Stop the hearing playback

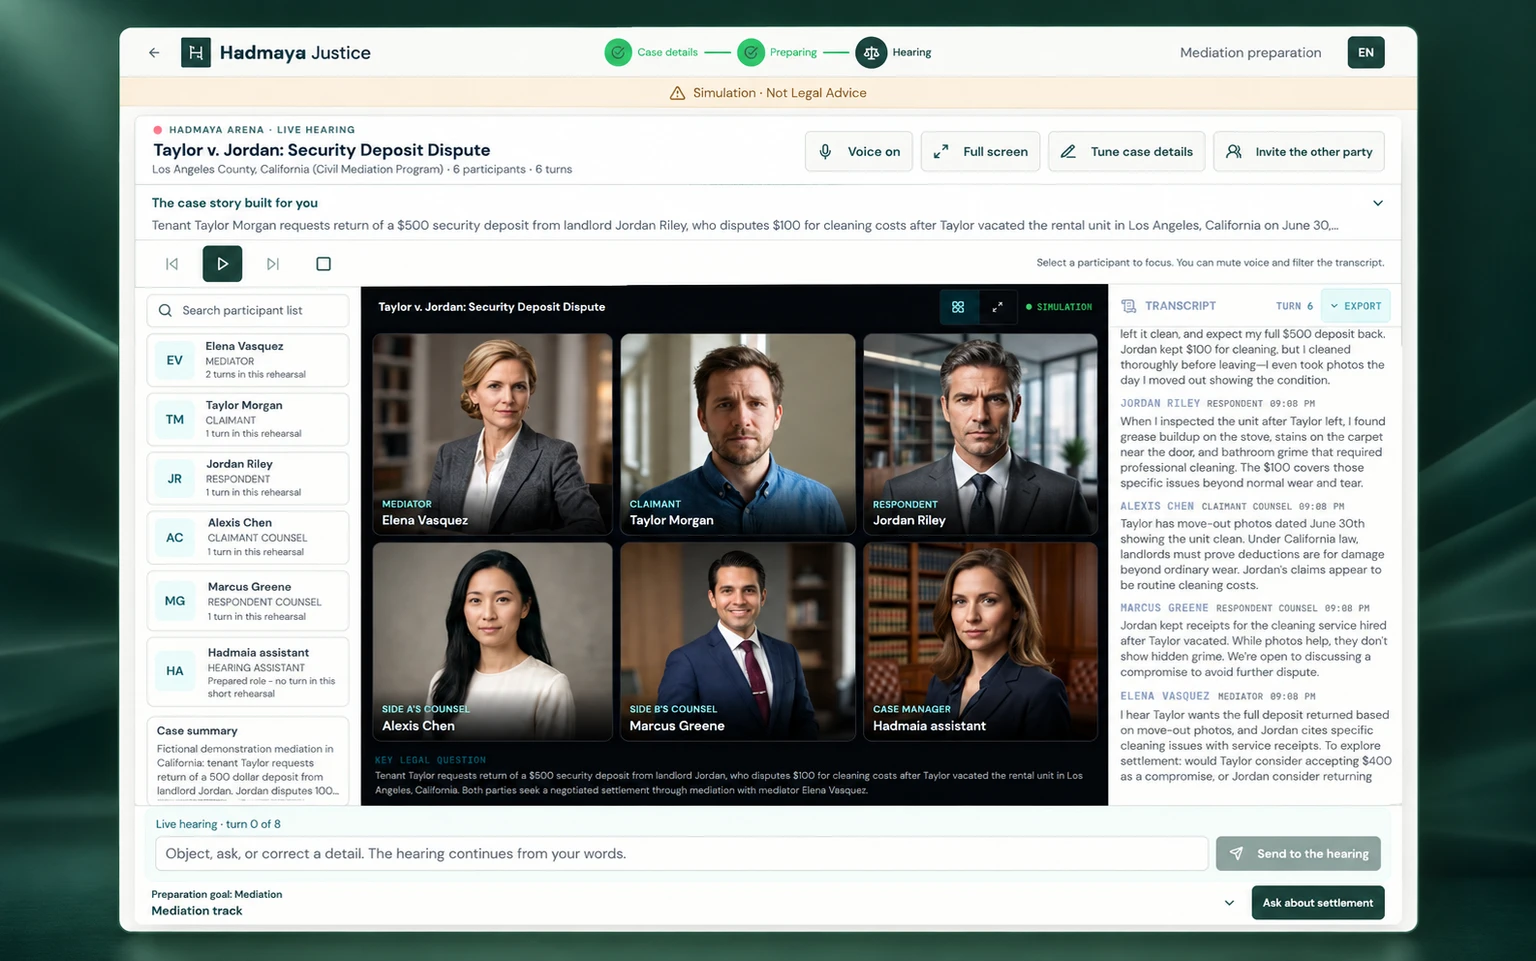click(x=323, y=264)
